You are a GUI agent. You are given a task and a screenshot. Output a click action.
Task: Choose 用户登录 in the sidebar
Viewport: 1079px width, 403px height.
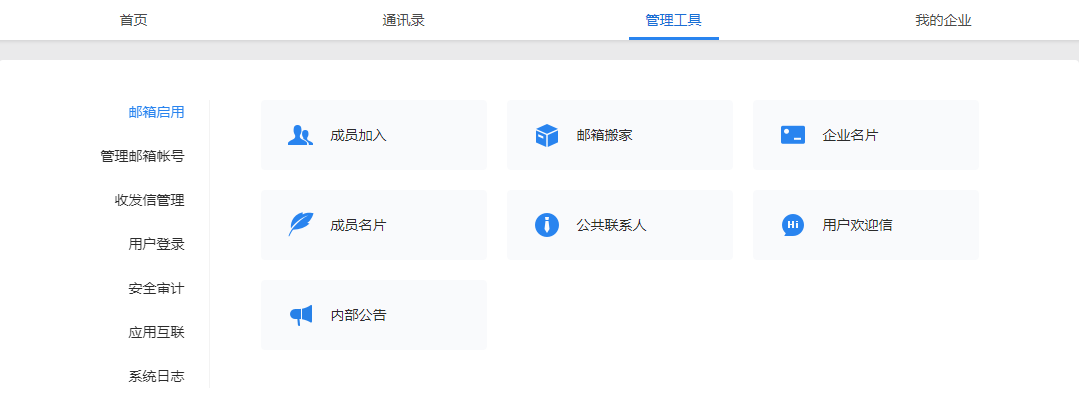coord(156,244)
